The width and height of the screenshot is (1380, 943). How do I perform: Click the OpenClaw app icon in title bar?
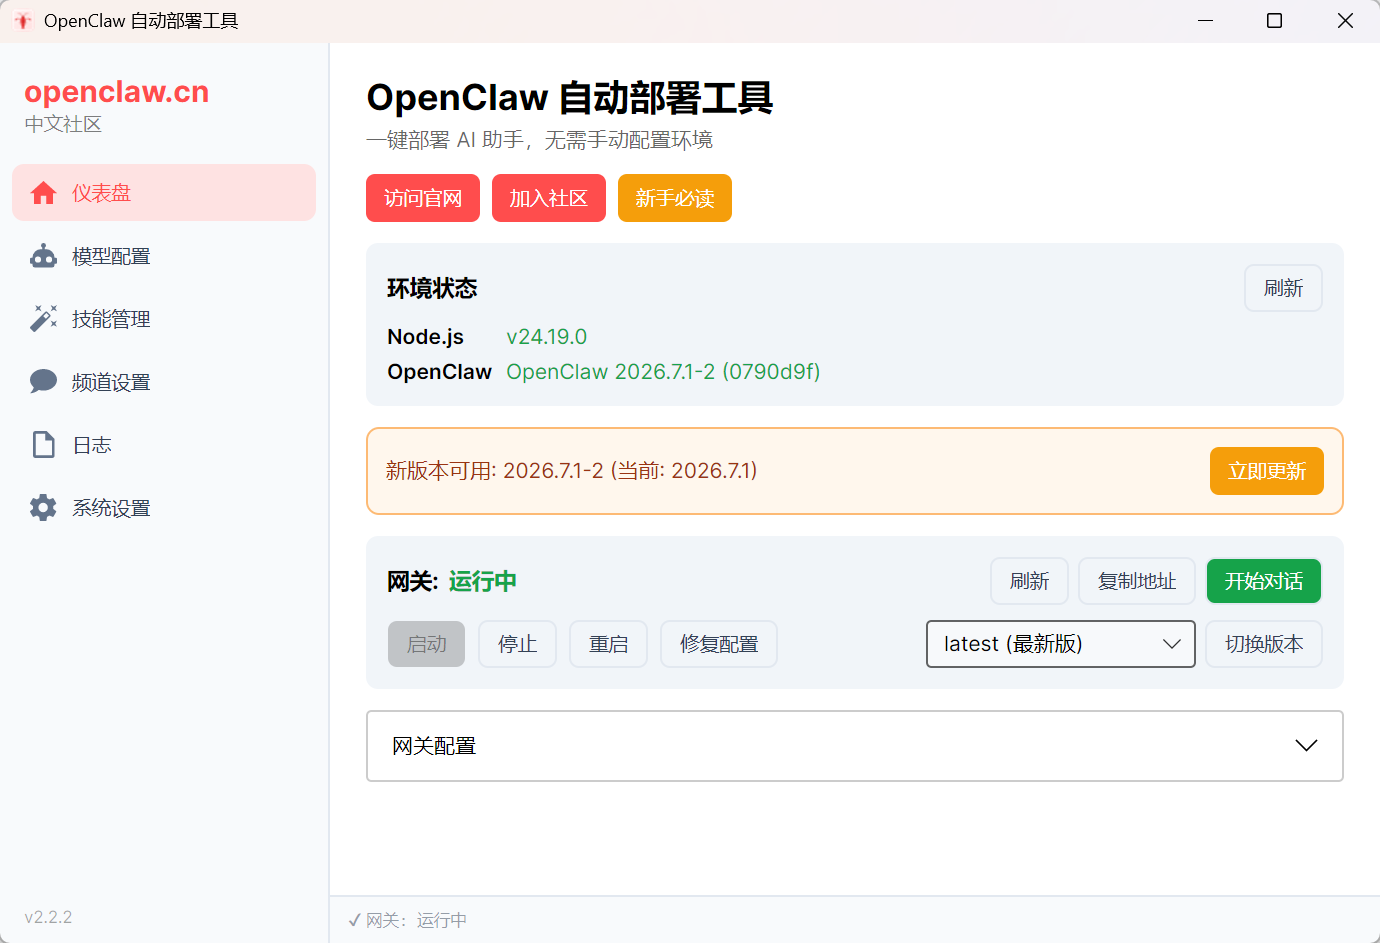click(23, 21)
